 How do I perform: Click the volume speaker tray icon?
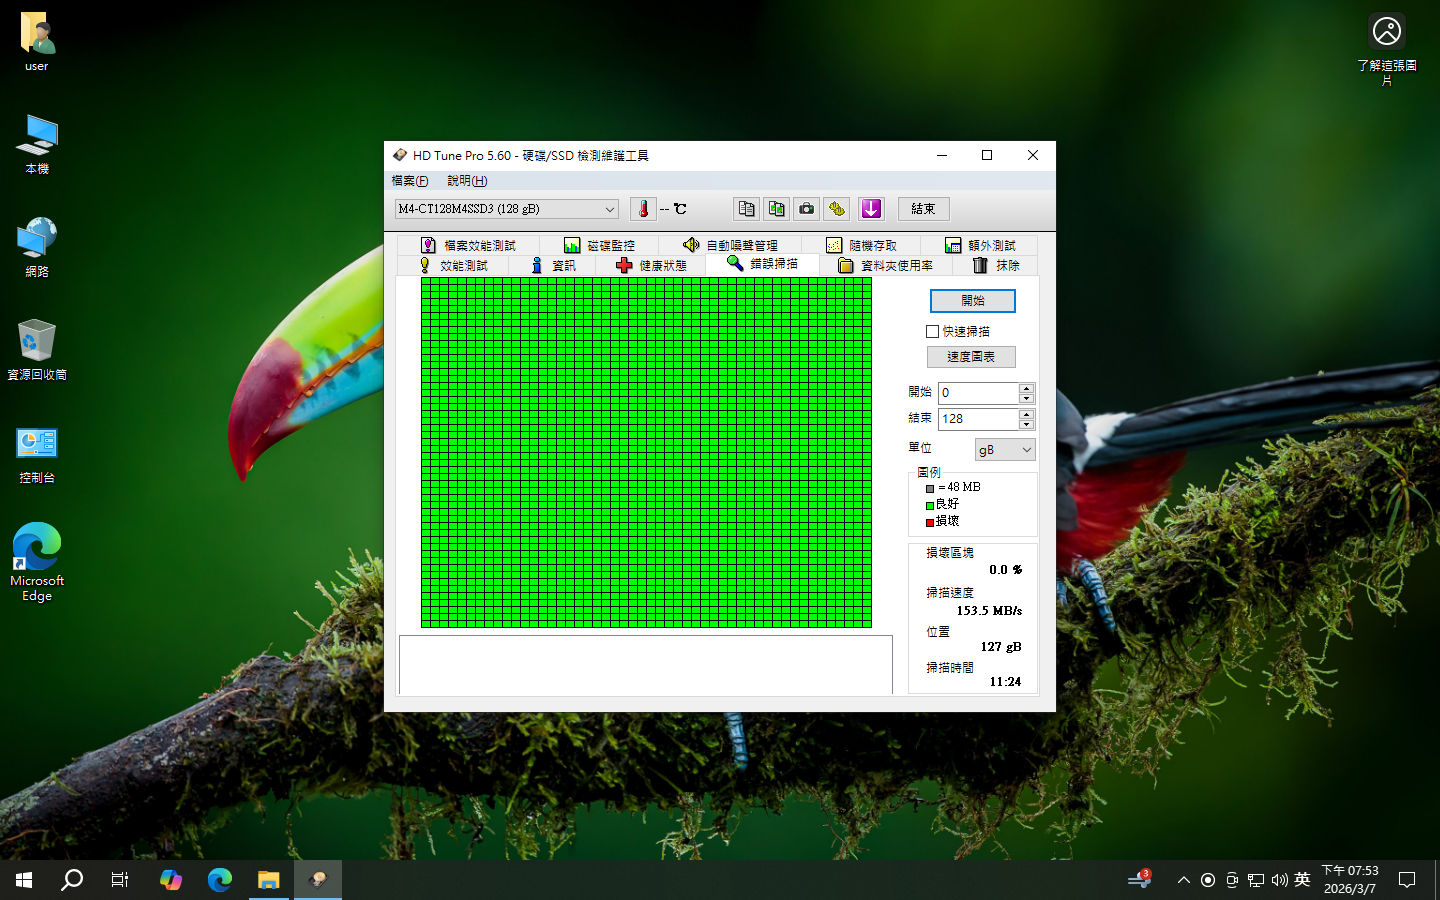(x=1279, y=880)
